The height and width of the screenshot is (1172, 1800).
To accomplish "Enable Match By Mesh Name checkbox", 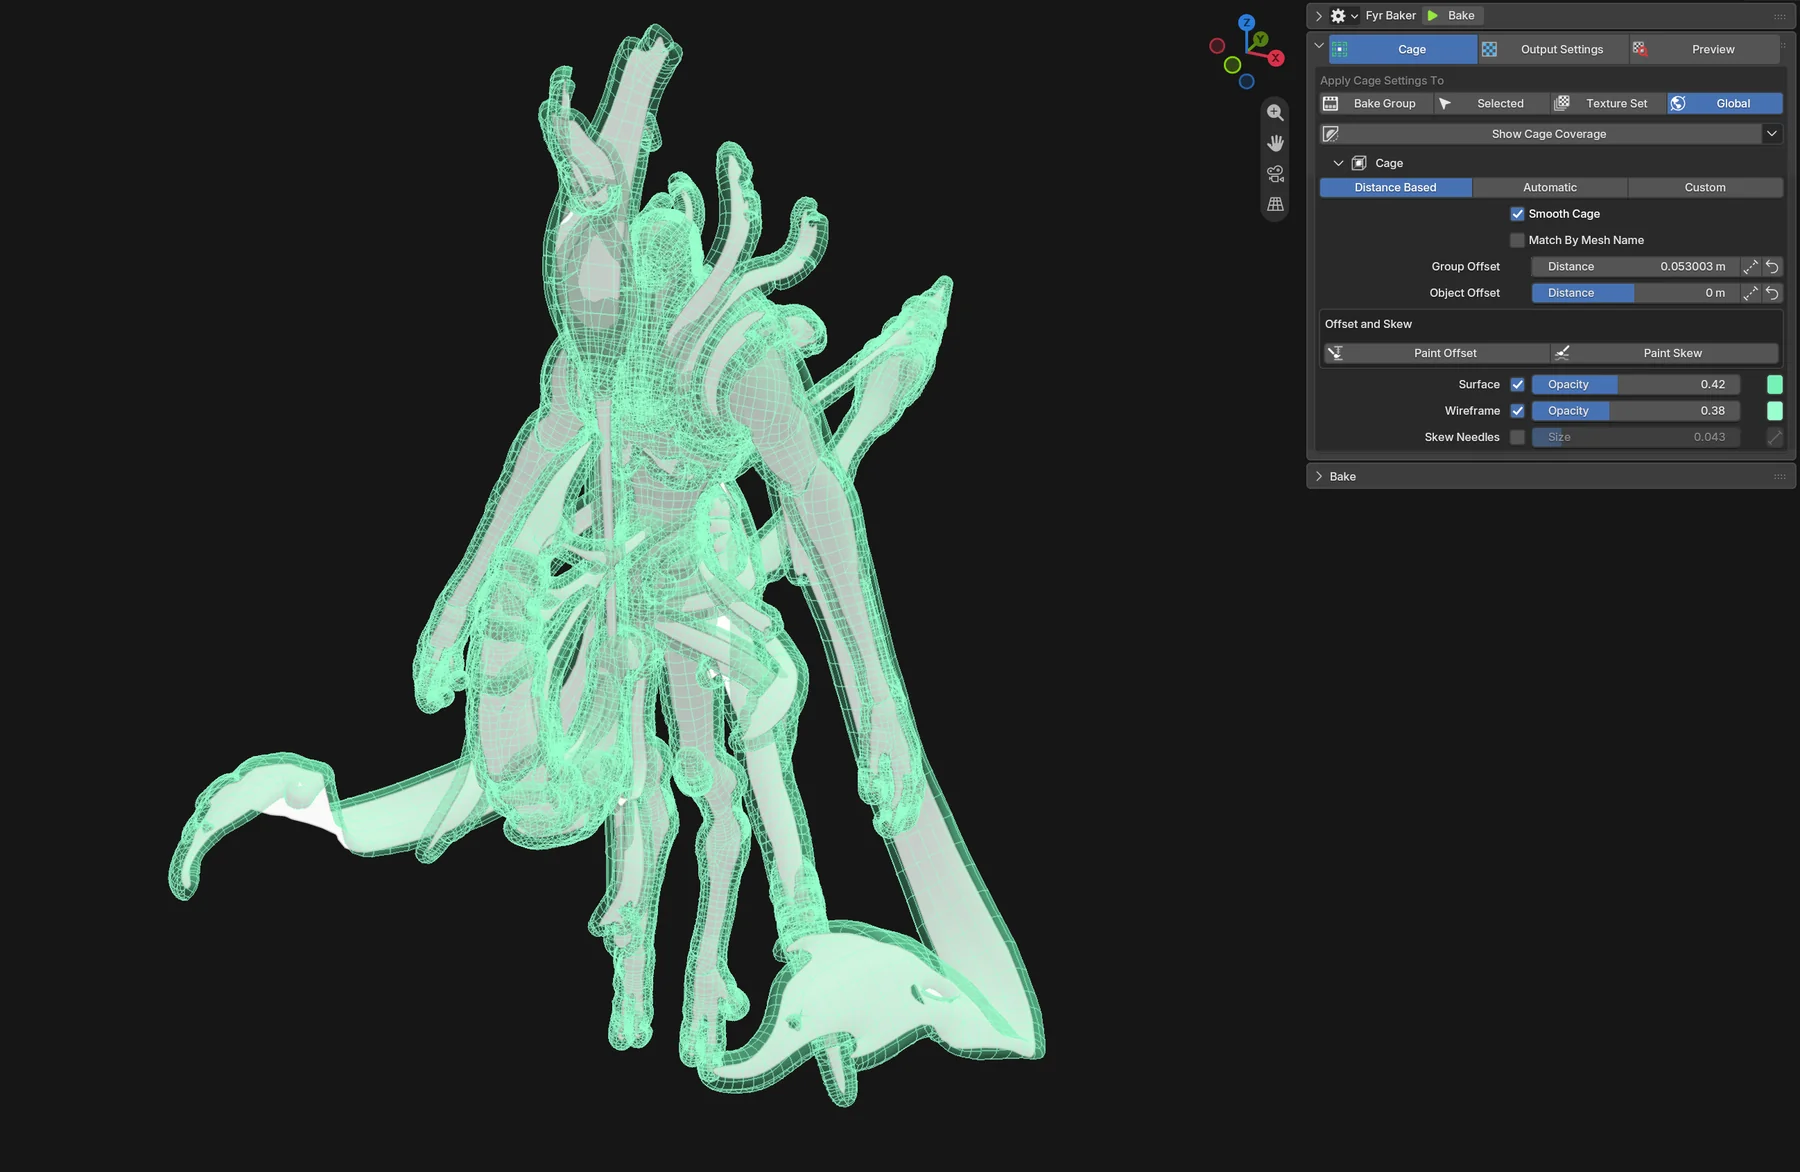I will [1517, 240].
